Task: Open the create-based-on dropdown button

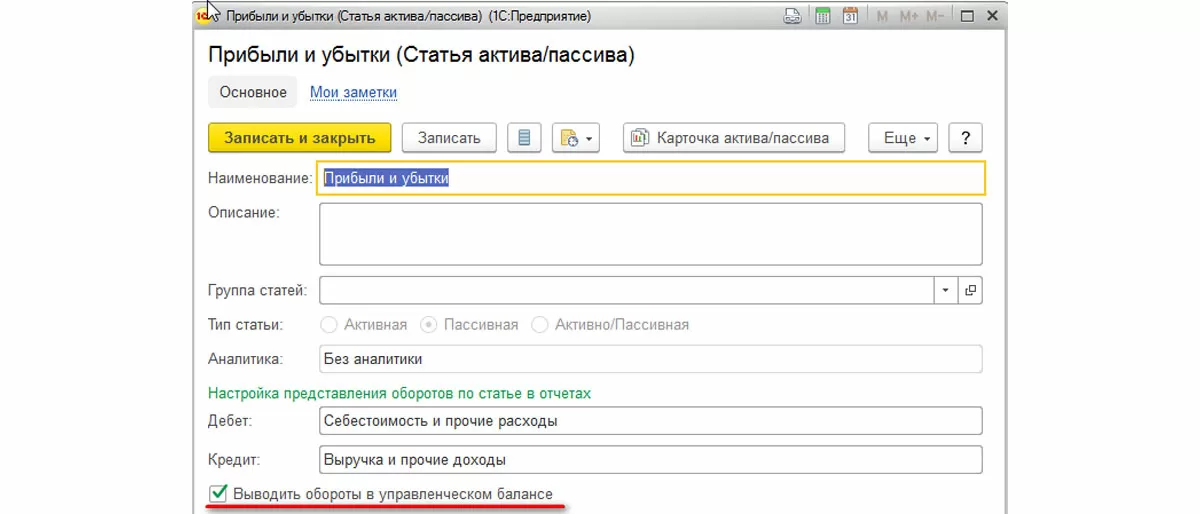Action: click(x=575, y=138)
